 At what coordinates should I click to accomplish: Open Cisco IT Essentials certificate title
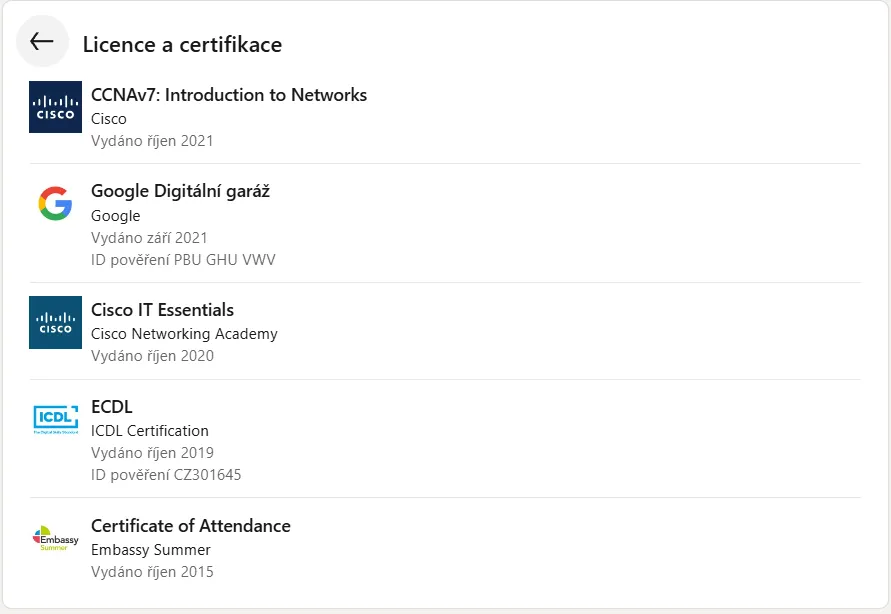pyautogui.click(x=162, y=310)
